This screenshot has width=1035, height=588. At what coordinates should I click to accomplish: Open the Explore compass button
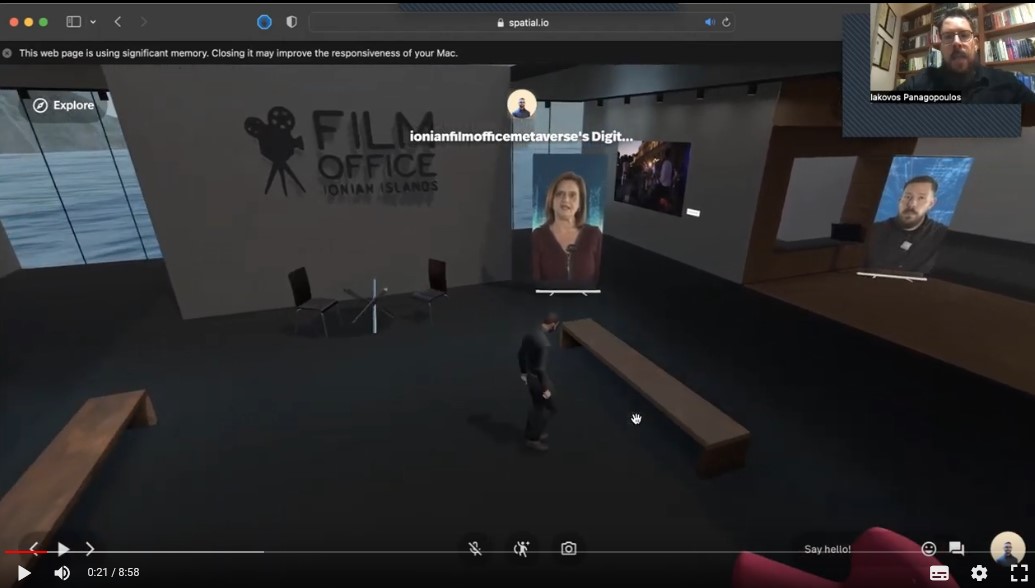(63, 105)
